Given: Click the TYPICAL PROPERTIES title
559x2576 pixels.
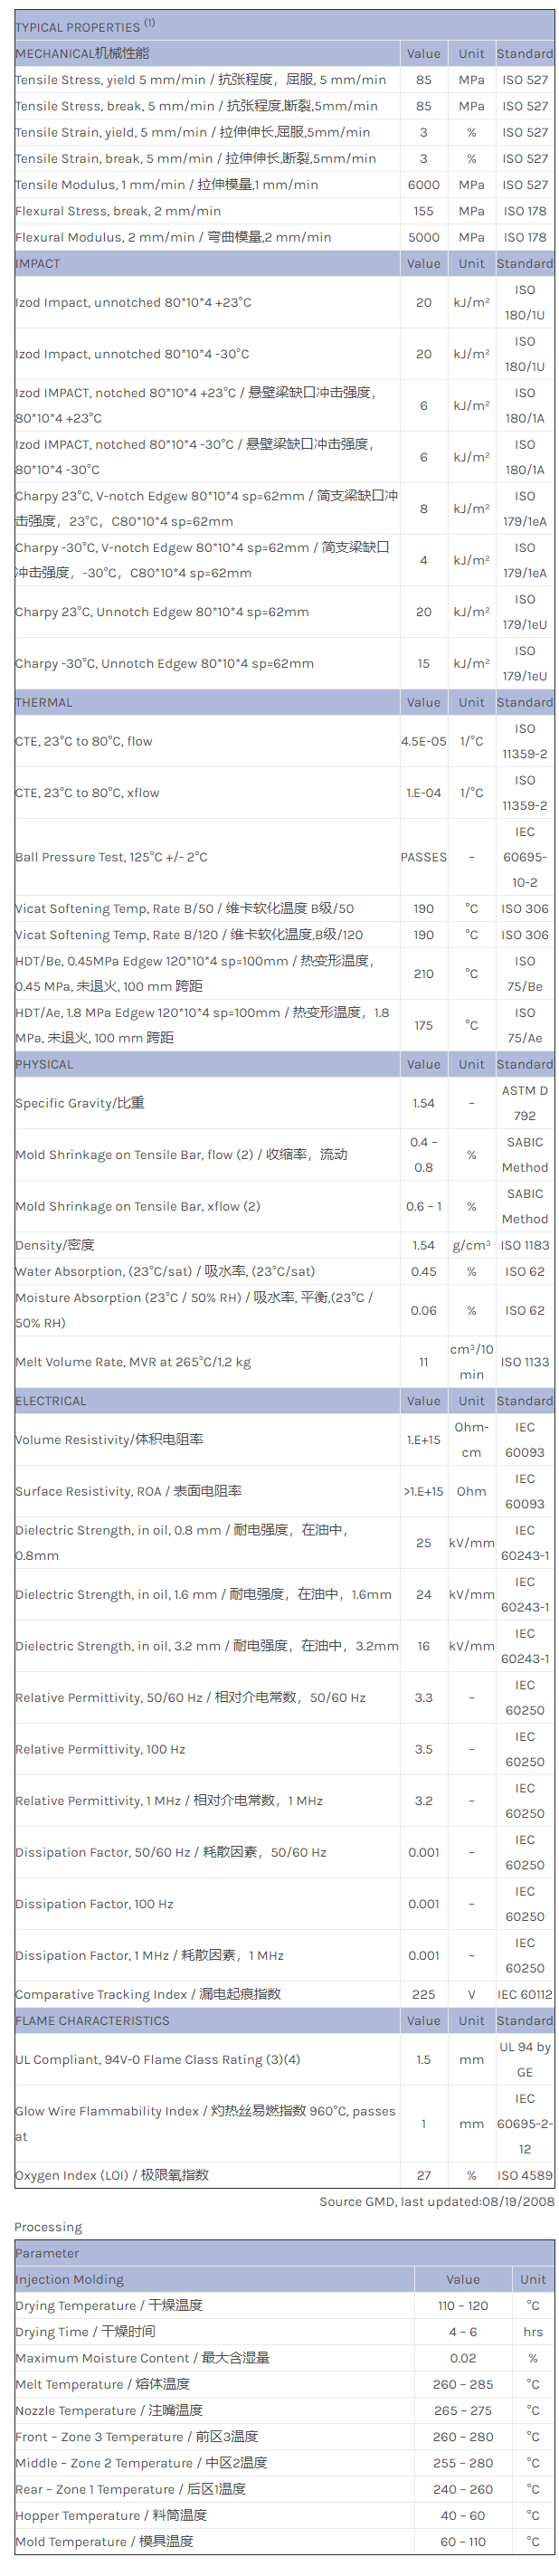Looking at the screenshot, I should point(84,26).
